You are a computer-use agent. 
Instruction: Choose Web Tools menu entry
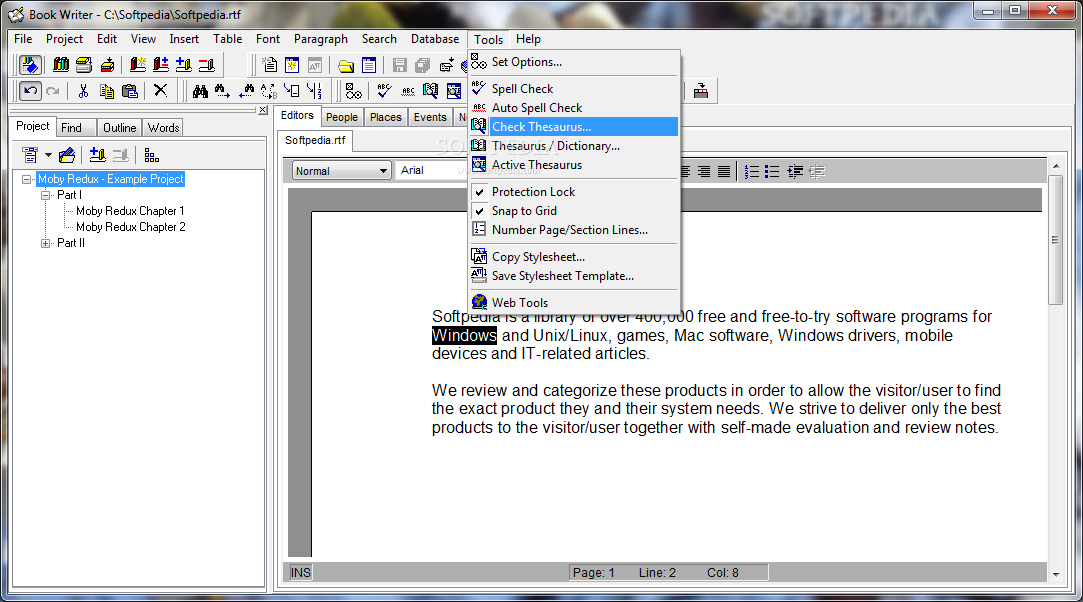(575, 302)
